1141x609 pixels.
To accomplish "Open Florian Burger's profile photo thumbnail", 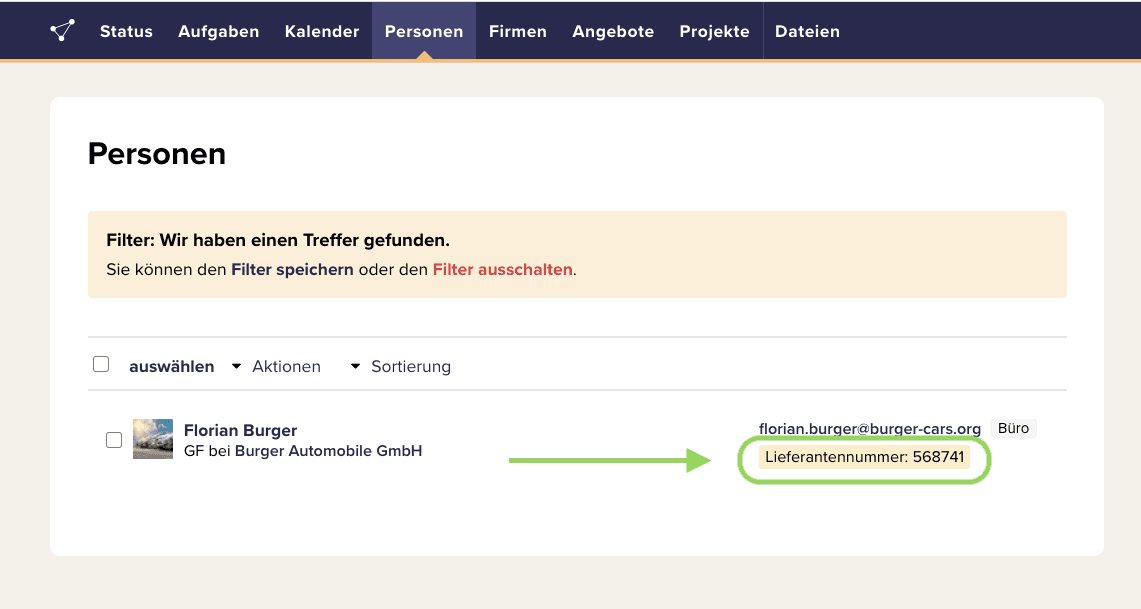I will click(x=153, y=439).
